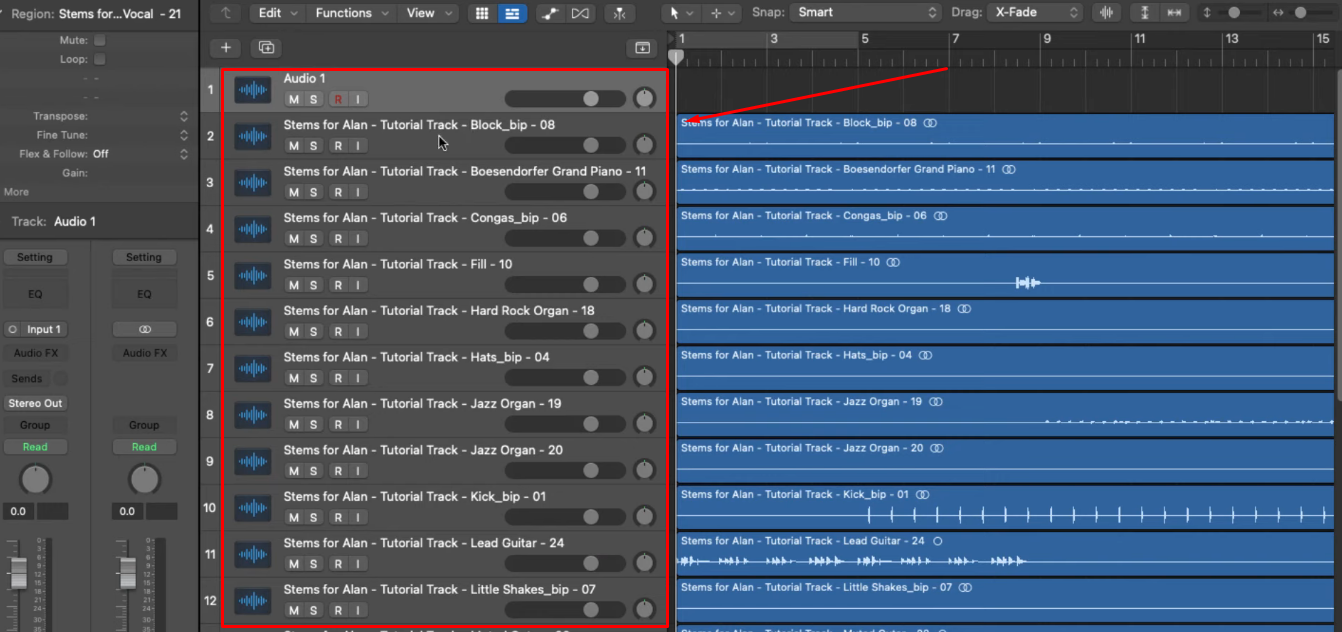
Task: Click loop icon on Block_bip - 08 region
Action: tap(930, 123)
